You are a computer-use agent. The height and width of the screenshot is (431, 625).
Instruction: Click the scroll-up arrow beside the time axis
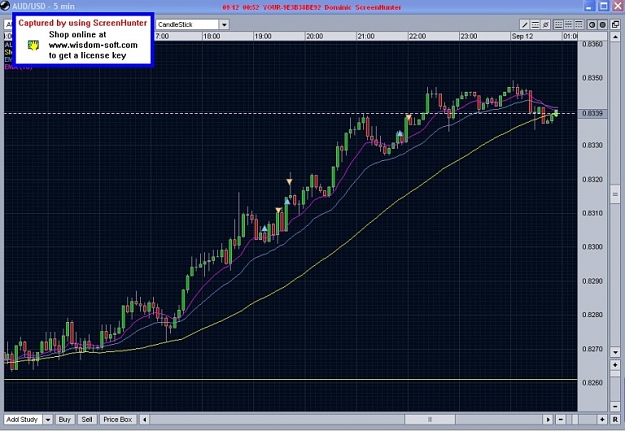click(x=615, y=36)
